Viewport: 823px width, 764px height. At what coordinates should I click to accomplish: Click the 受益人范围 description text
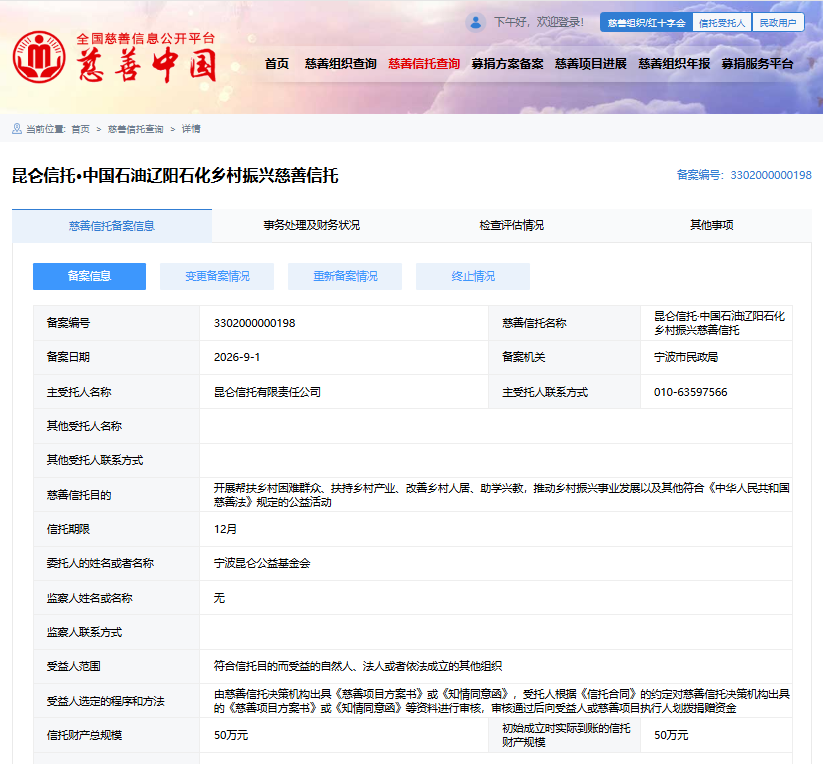click(357, 666)
